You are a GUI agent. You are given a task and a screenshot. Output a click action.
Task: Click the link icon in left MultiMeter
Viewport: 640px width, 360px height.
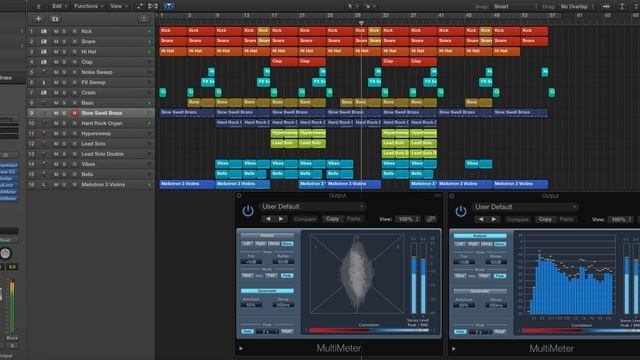(430, 219)
